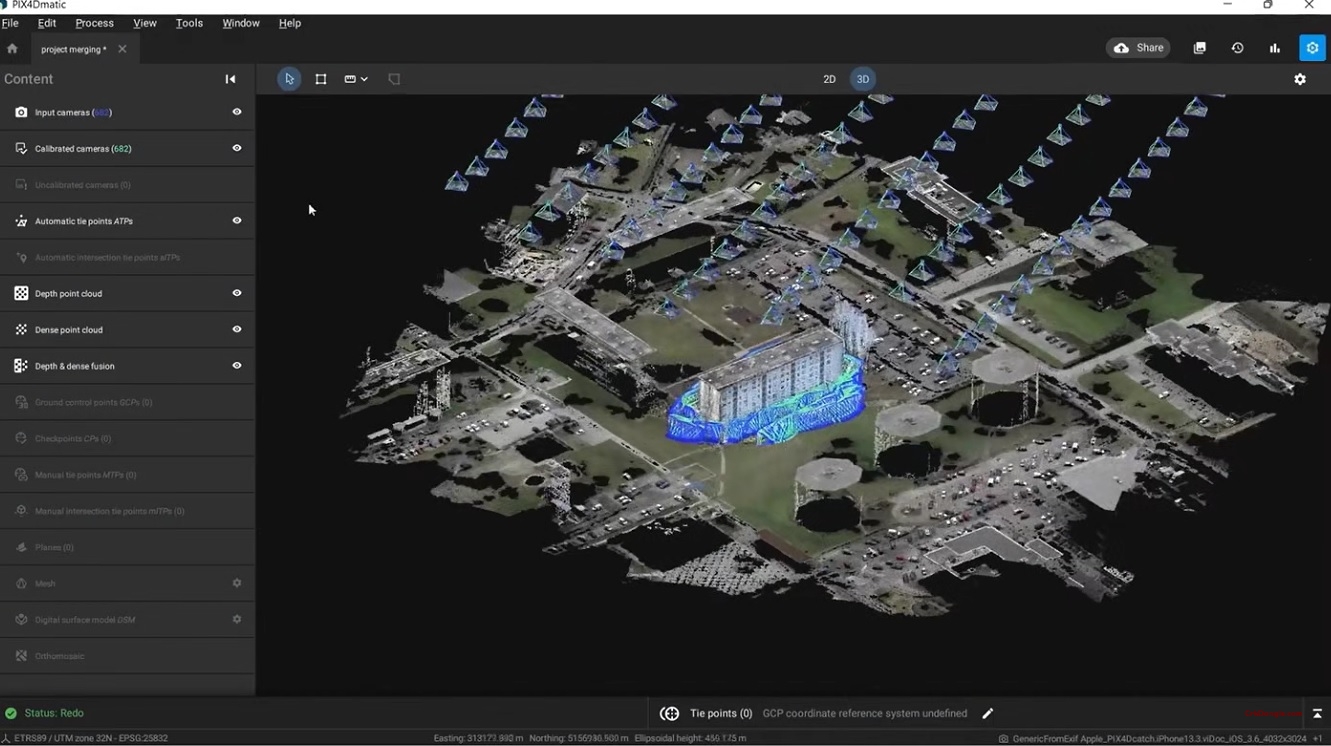1331x746 pixels.
Task: Open project history from the top bar
Action: (1237, 47)
